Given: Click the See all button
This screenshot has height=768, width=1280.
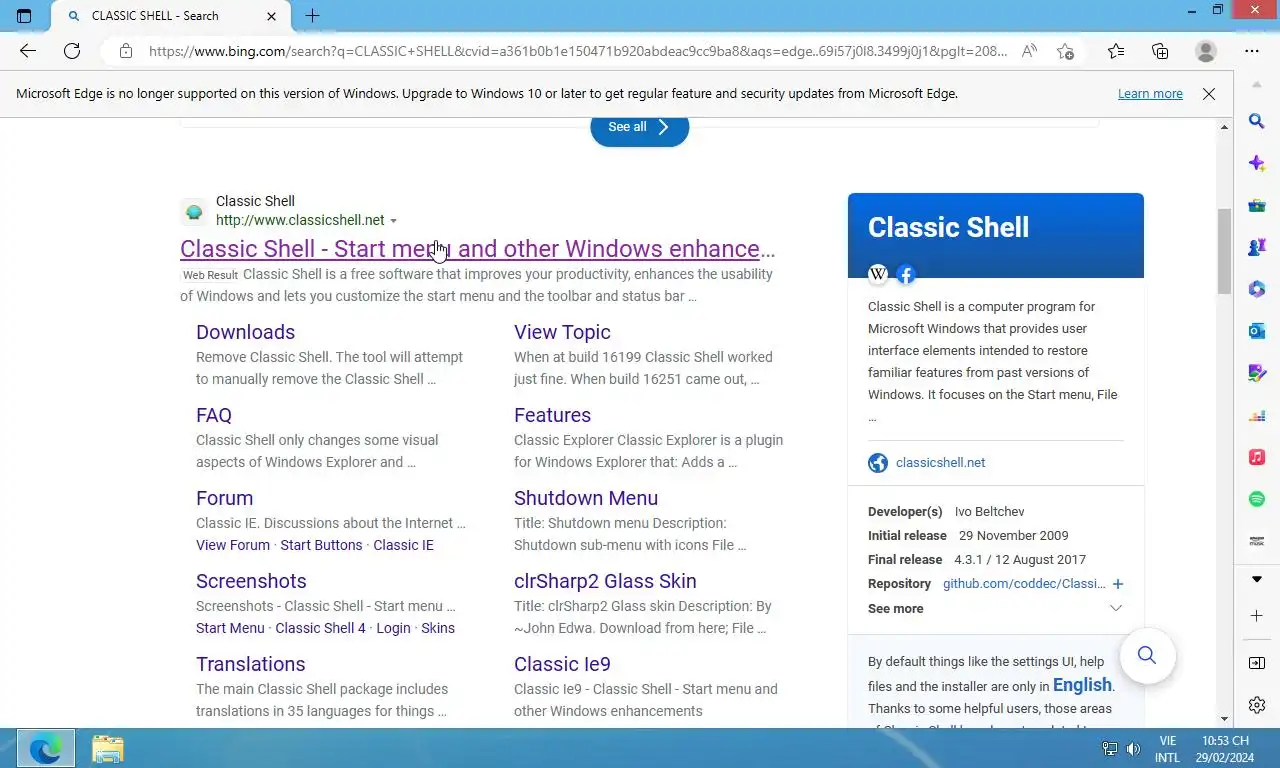Looking at the screenshot, I should coord(639,127).
